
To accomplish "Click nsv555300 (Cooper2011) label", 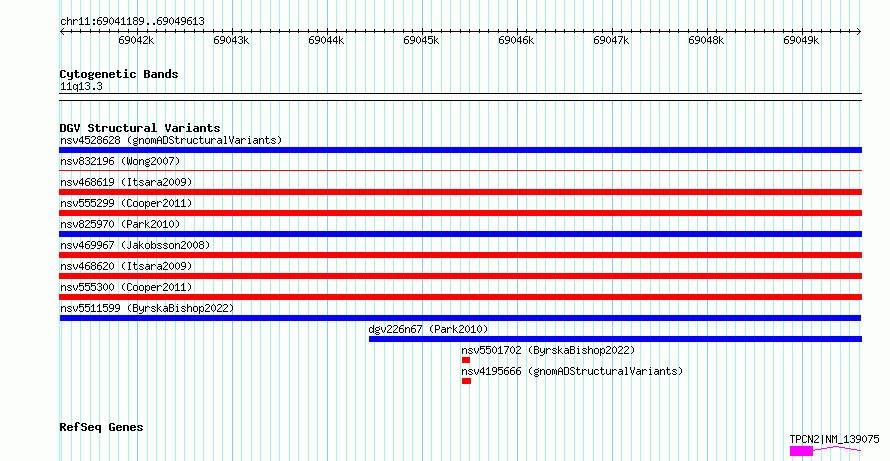I will pos(126,287).
